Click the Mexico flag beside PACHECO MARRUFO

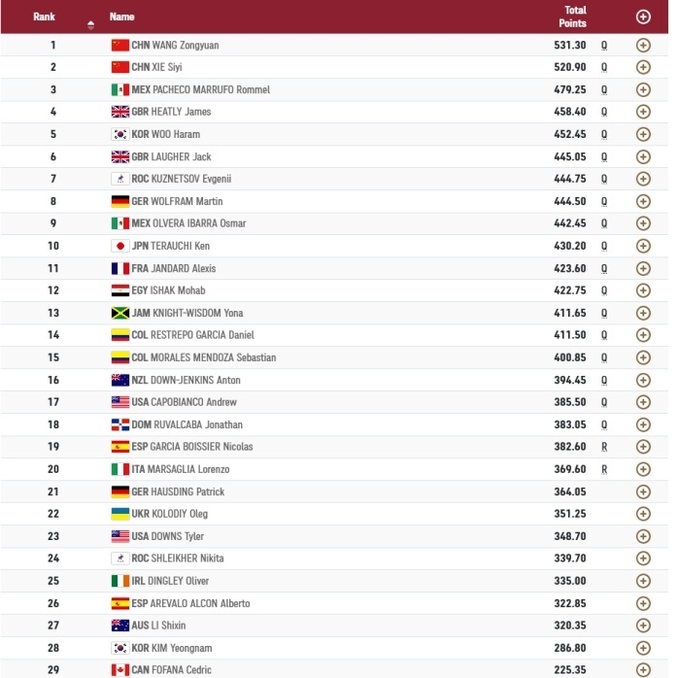[x=120, y=90]
